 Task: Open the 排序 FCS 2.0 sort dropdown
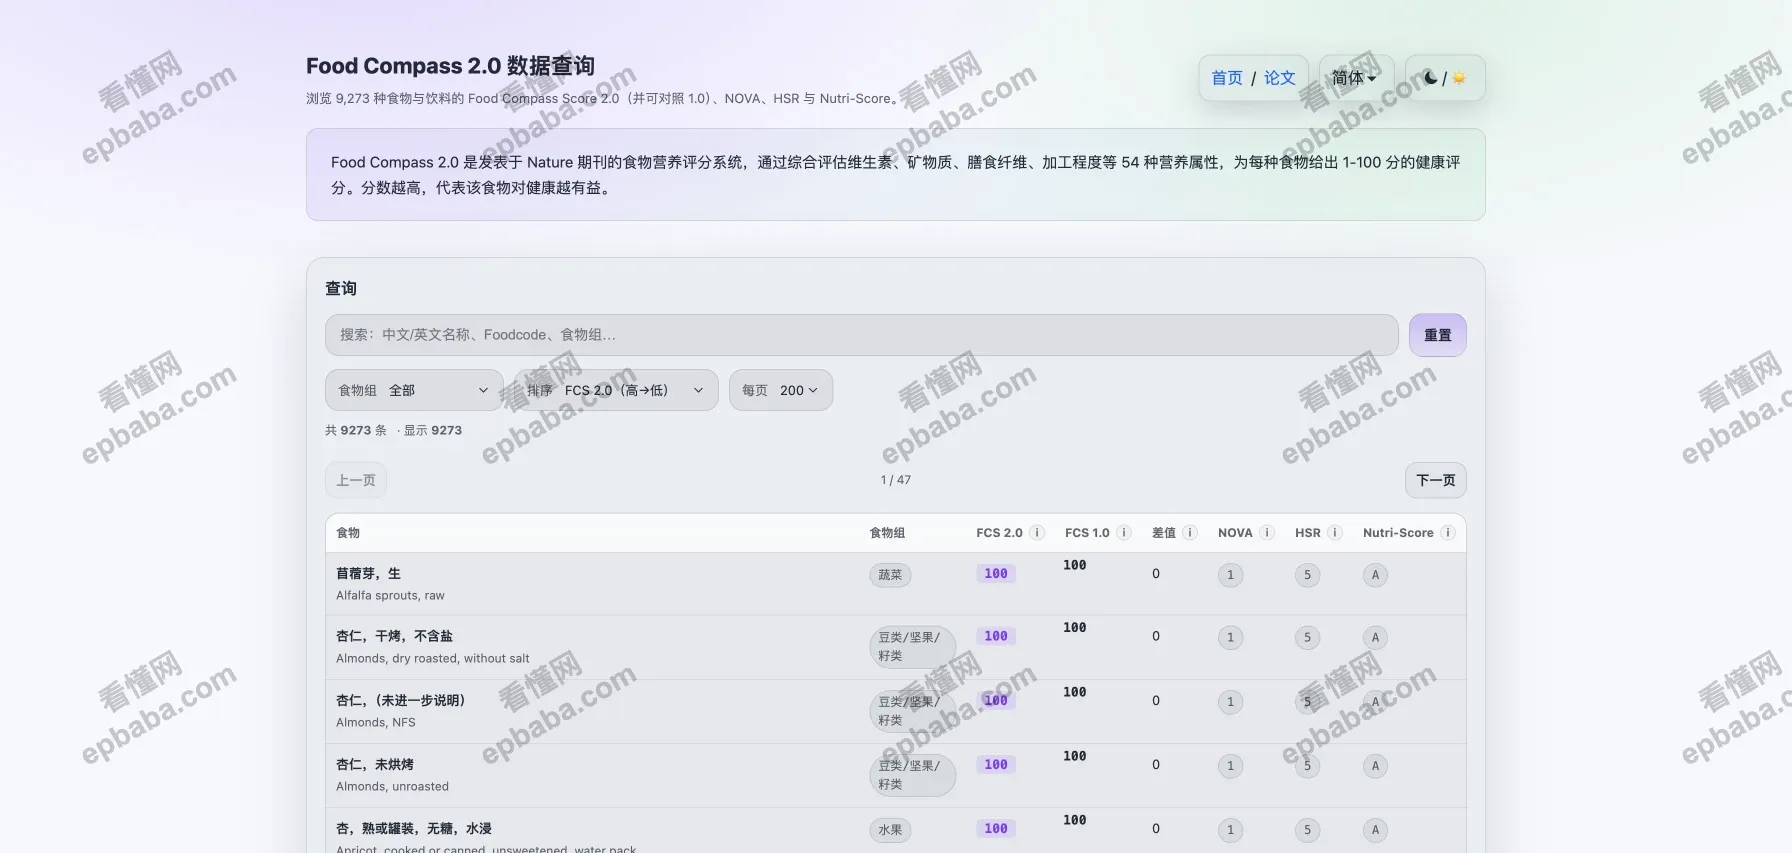click(x=616, y=390)
